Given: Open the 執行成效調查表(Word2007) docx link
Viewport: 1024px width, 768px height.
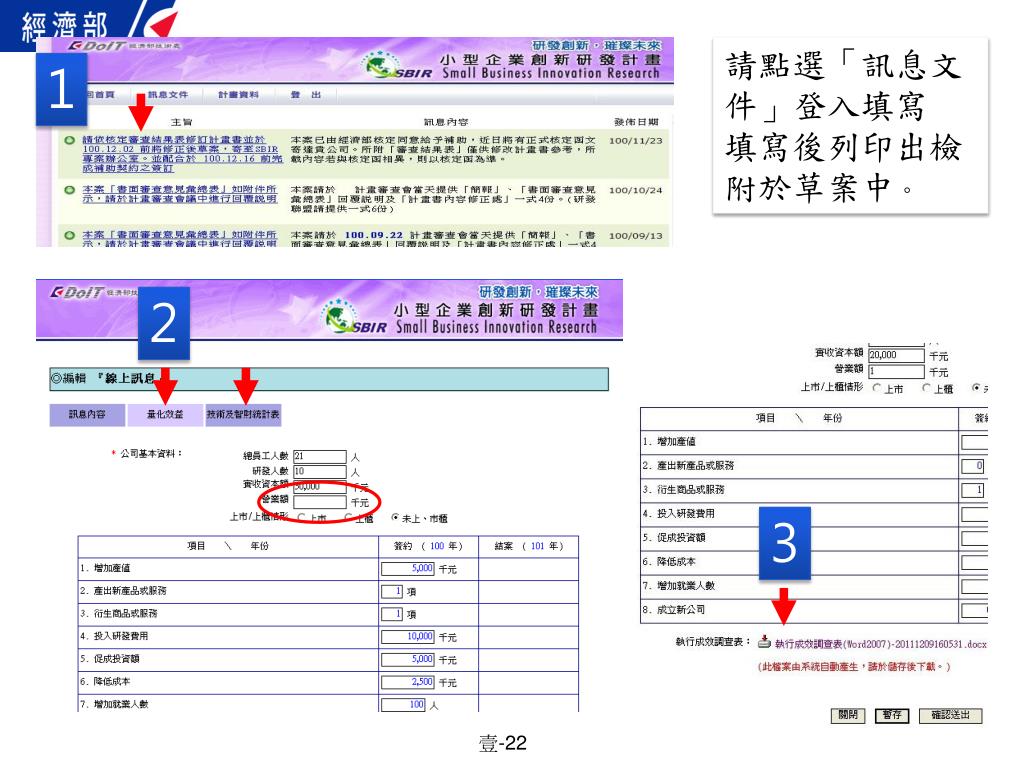Looking at the screenshot, I should click(880, 644).
